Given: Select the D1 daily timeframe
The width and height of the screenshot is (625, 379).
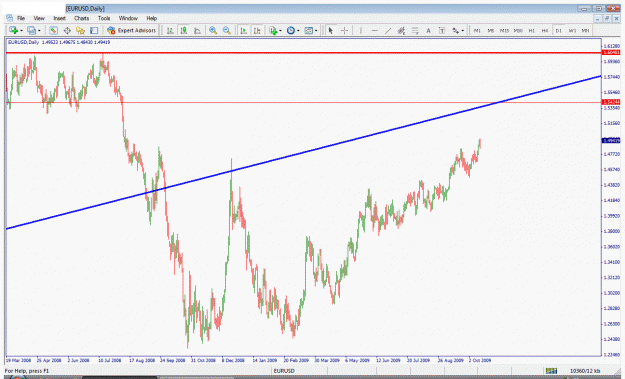Looking at the screenshot, I should point(558,30).
